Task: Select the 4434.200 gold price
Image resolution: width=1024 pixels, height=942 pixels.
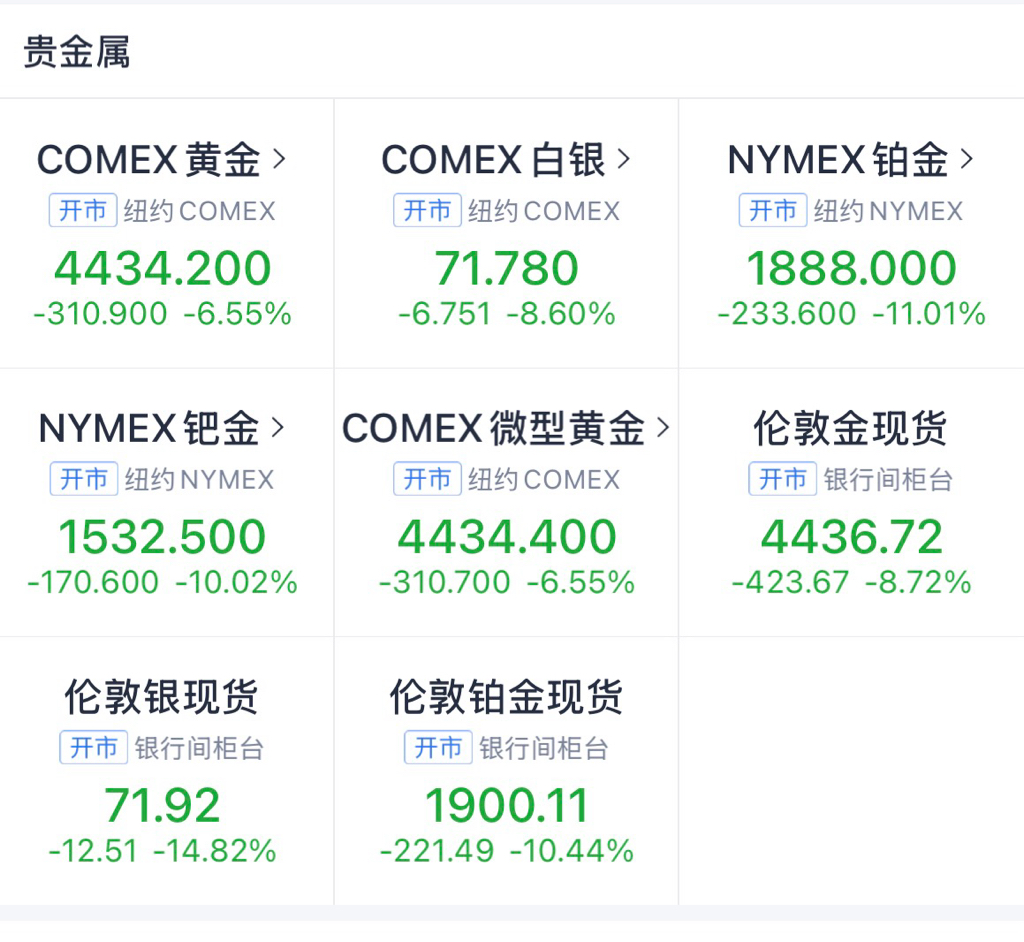Action: (x=163, y=268)
